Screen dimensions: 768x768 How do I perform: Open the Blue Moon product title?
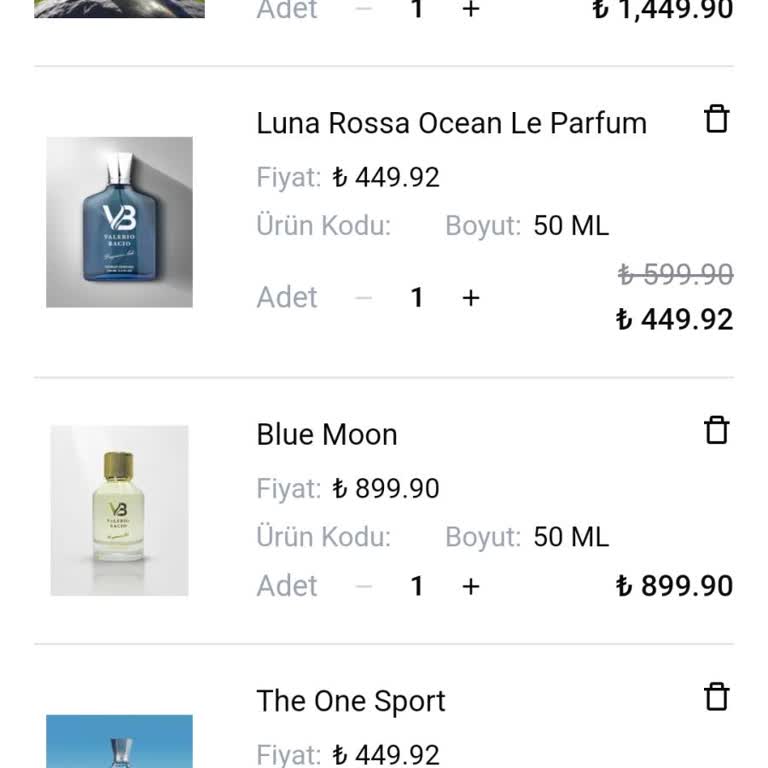click(327, 434)
